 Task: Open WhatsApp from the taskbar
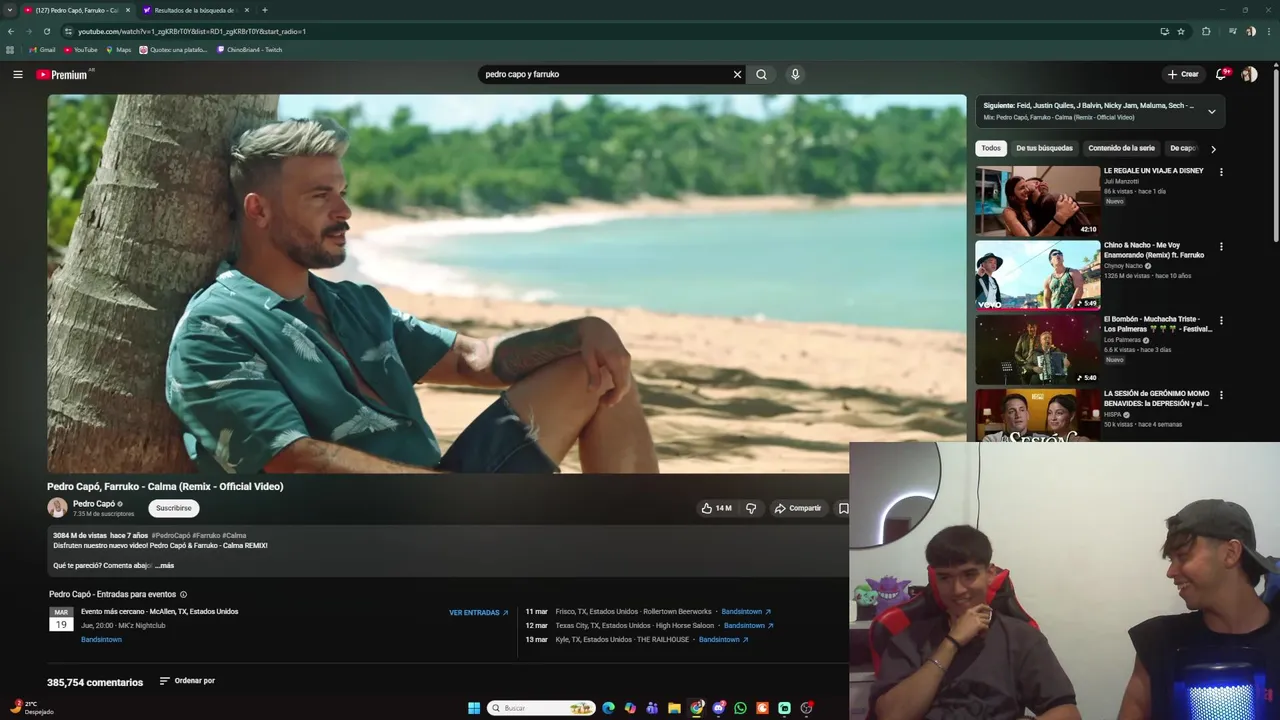[740, 708]
